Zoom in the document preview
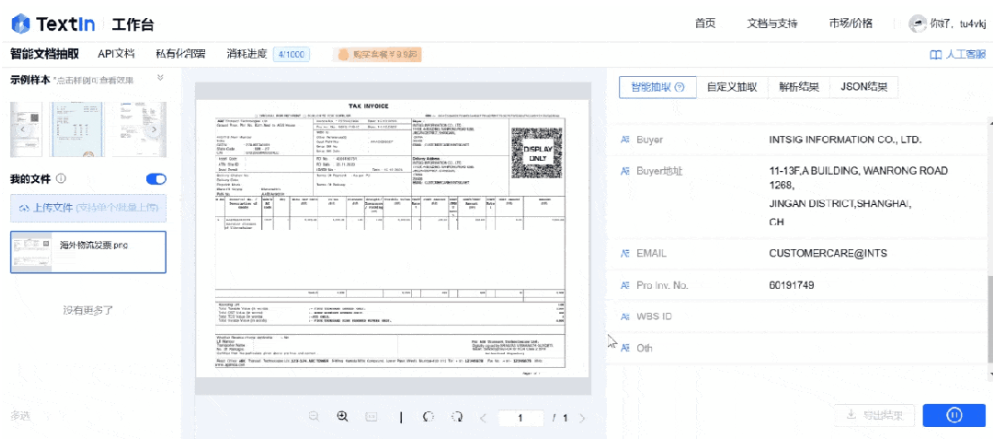 [x=342, y=417]
